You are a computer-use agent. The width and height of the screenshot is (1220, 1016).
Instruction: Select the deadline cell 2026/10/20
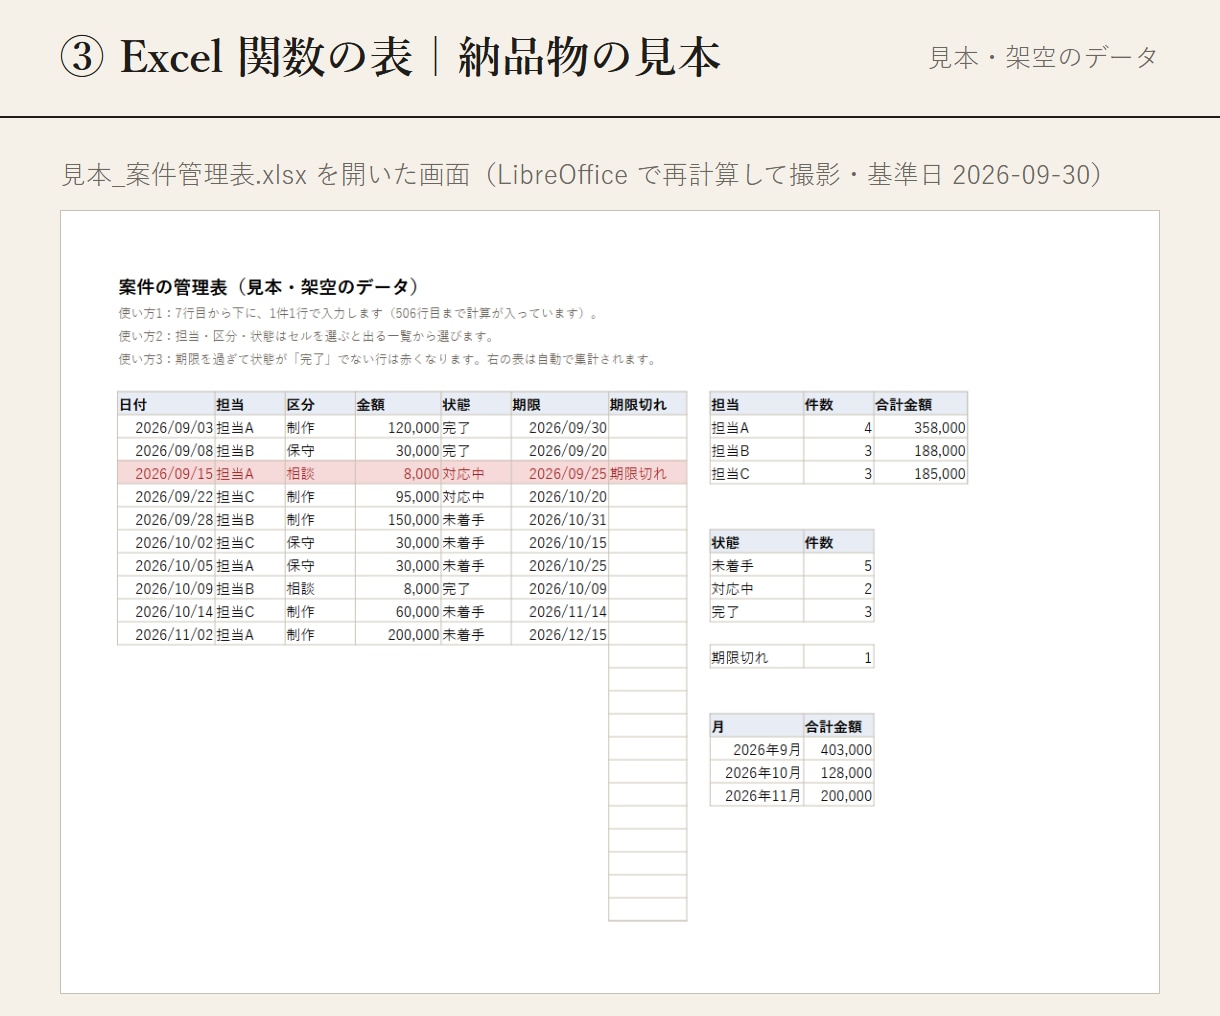pos(560,496)
